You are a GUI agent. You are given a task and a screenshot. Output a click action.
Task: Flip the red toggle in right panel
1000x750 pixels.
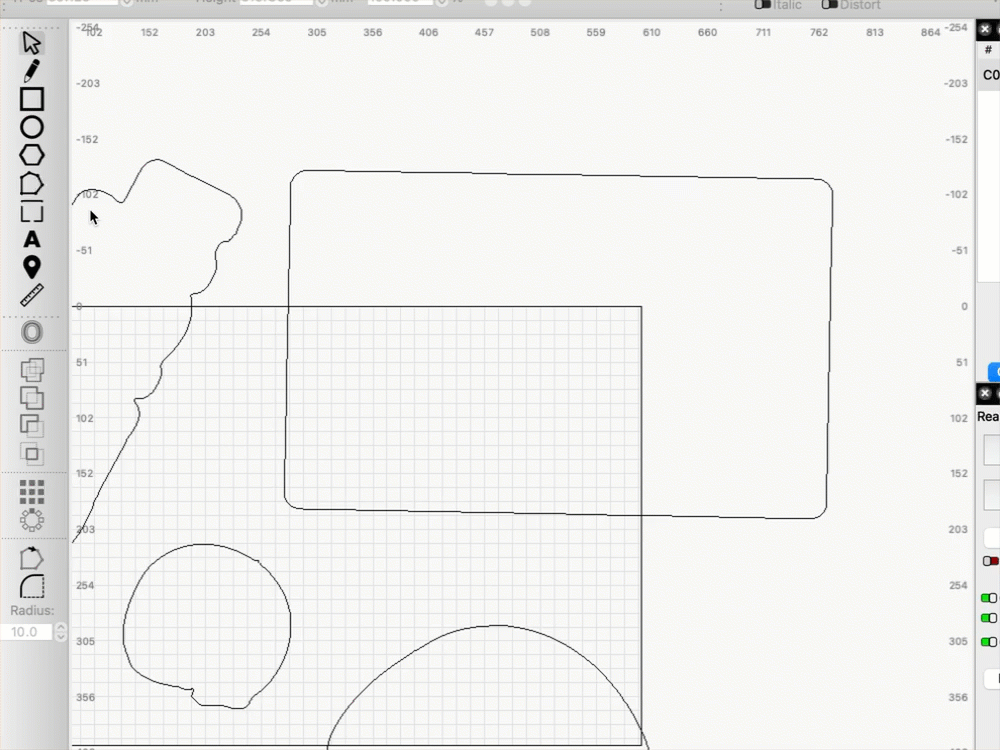990,561
